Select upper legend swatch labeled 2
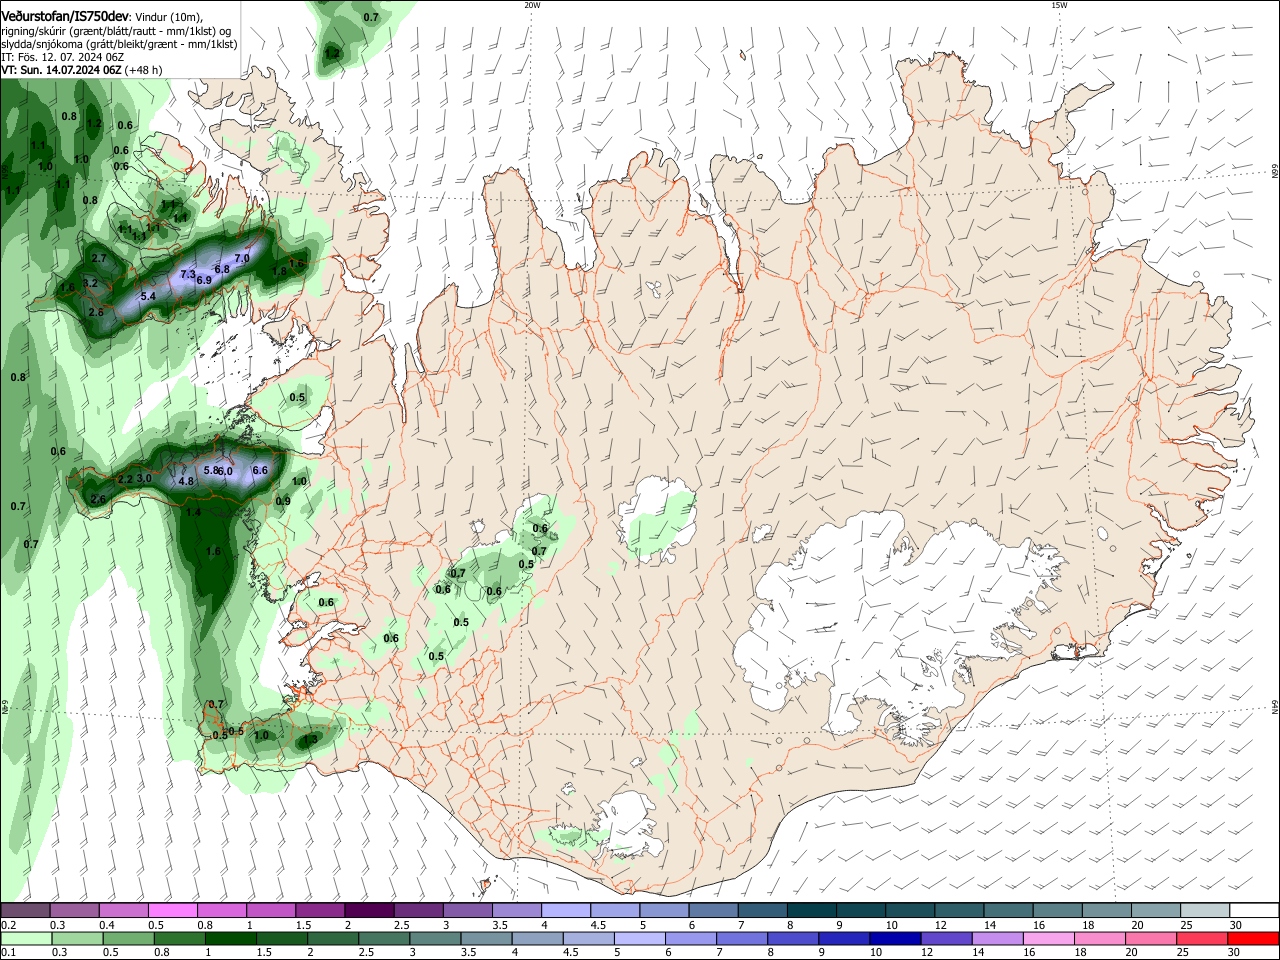Screen dimensions: 1280x960 [x=369, y=911]
